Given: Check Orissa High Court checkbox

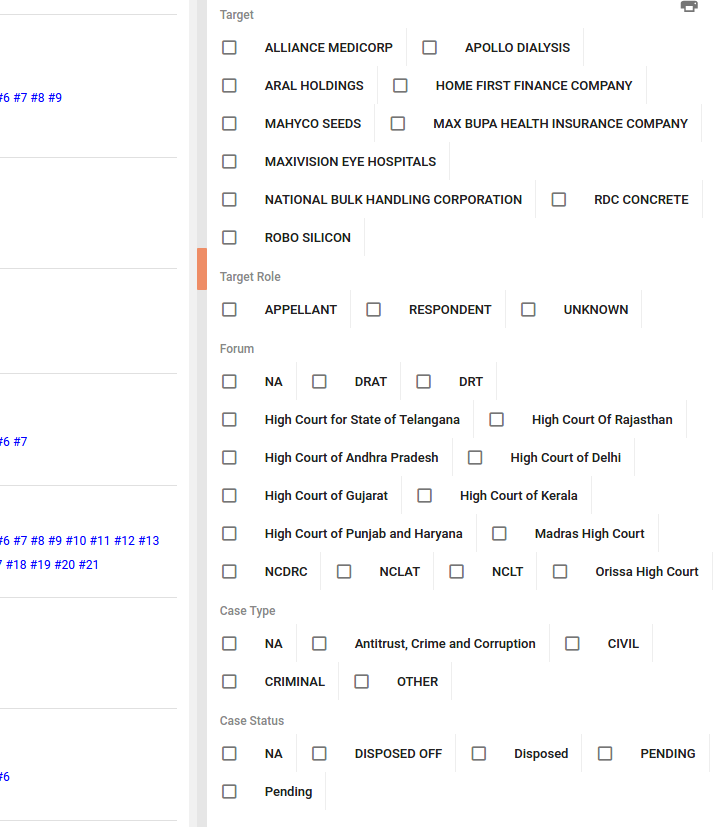Looking at the screenshot, I should coord(560,571).
